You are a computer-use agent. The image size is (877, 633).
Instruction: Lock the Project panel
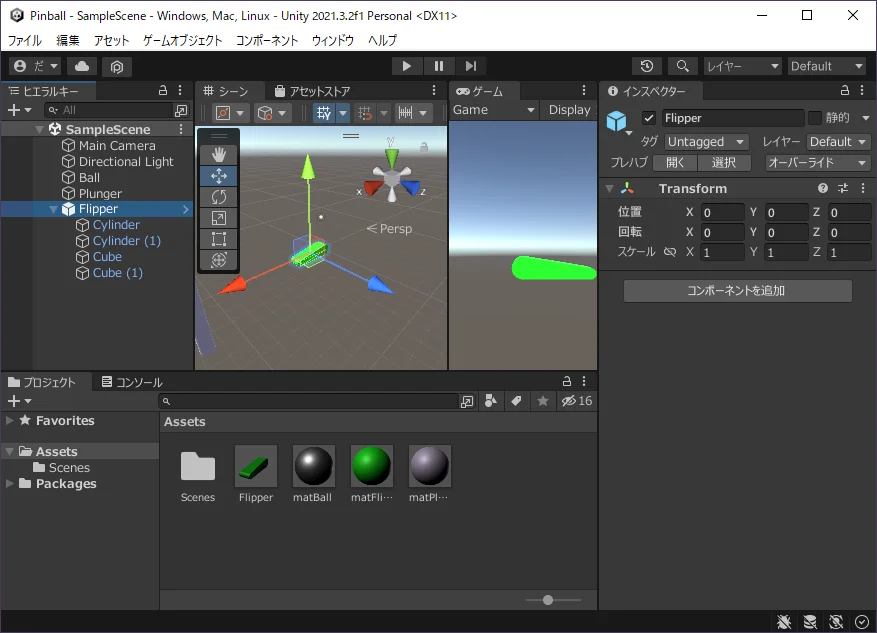pos(567,381)
